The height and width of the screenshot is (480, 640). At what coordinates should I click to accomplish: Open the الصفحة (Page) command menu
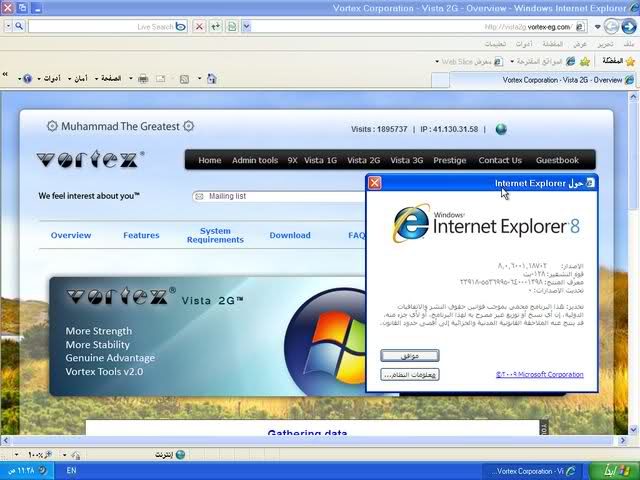click(108, 78)
